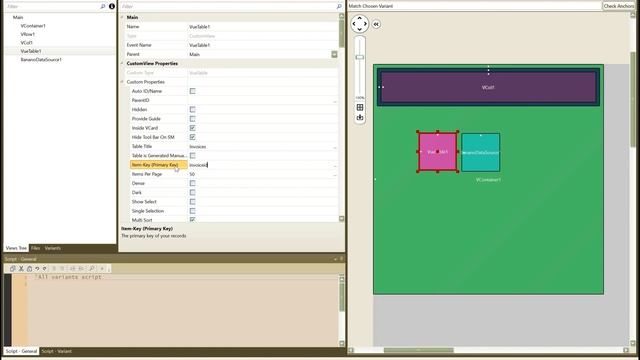Enable the Hidden checkbox
This screenshot has height=360, width=640.
pos(193,109)
